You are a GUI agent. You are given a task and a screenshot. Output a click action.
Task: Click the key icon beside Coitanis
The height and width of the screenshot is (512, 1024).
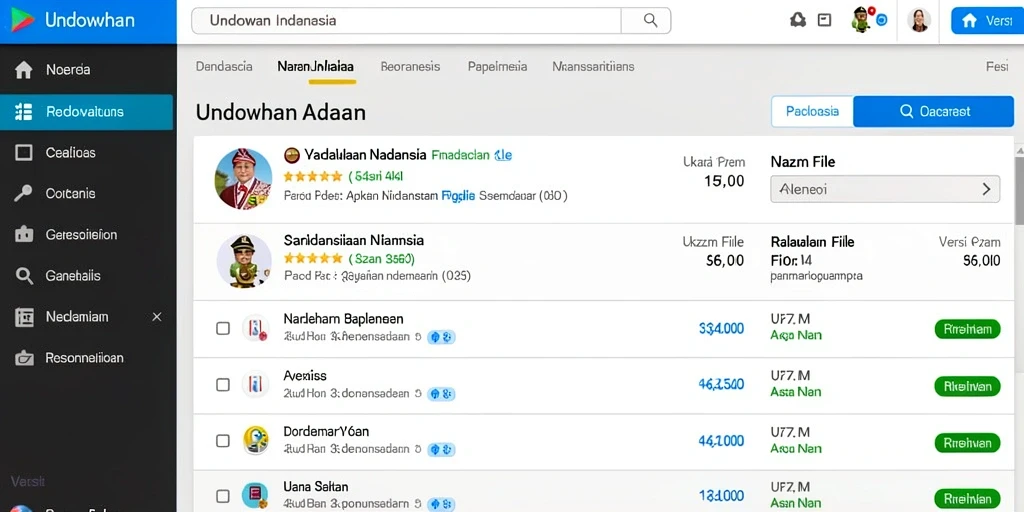(x=24, y=193)
